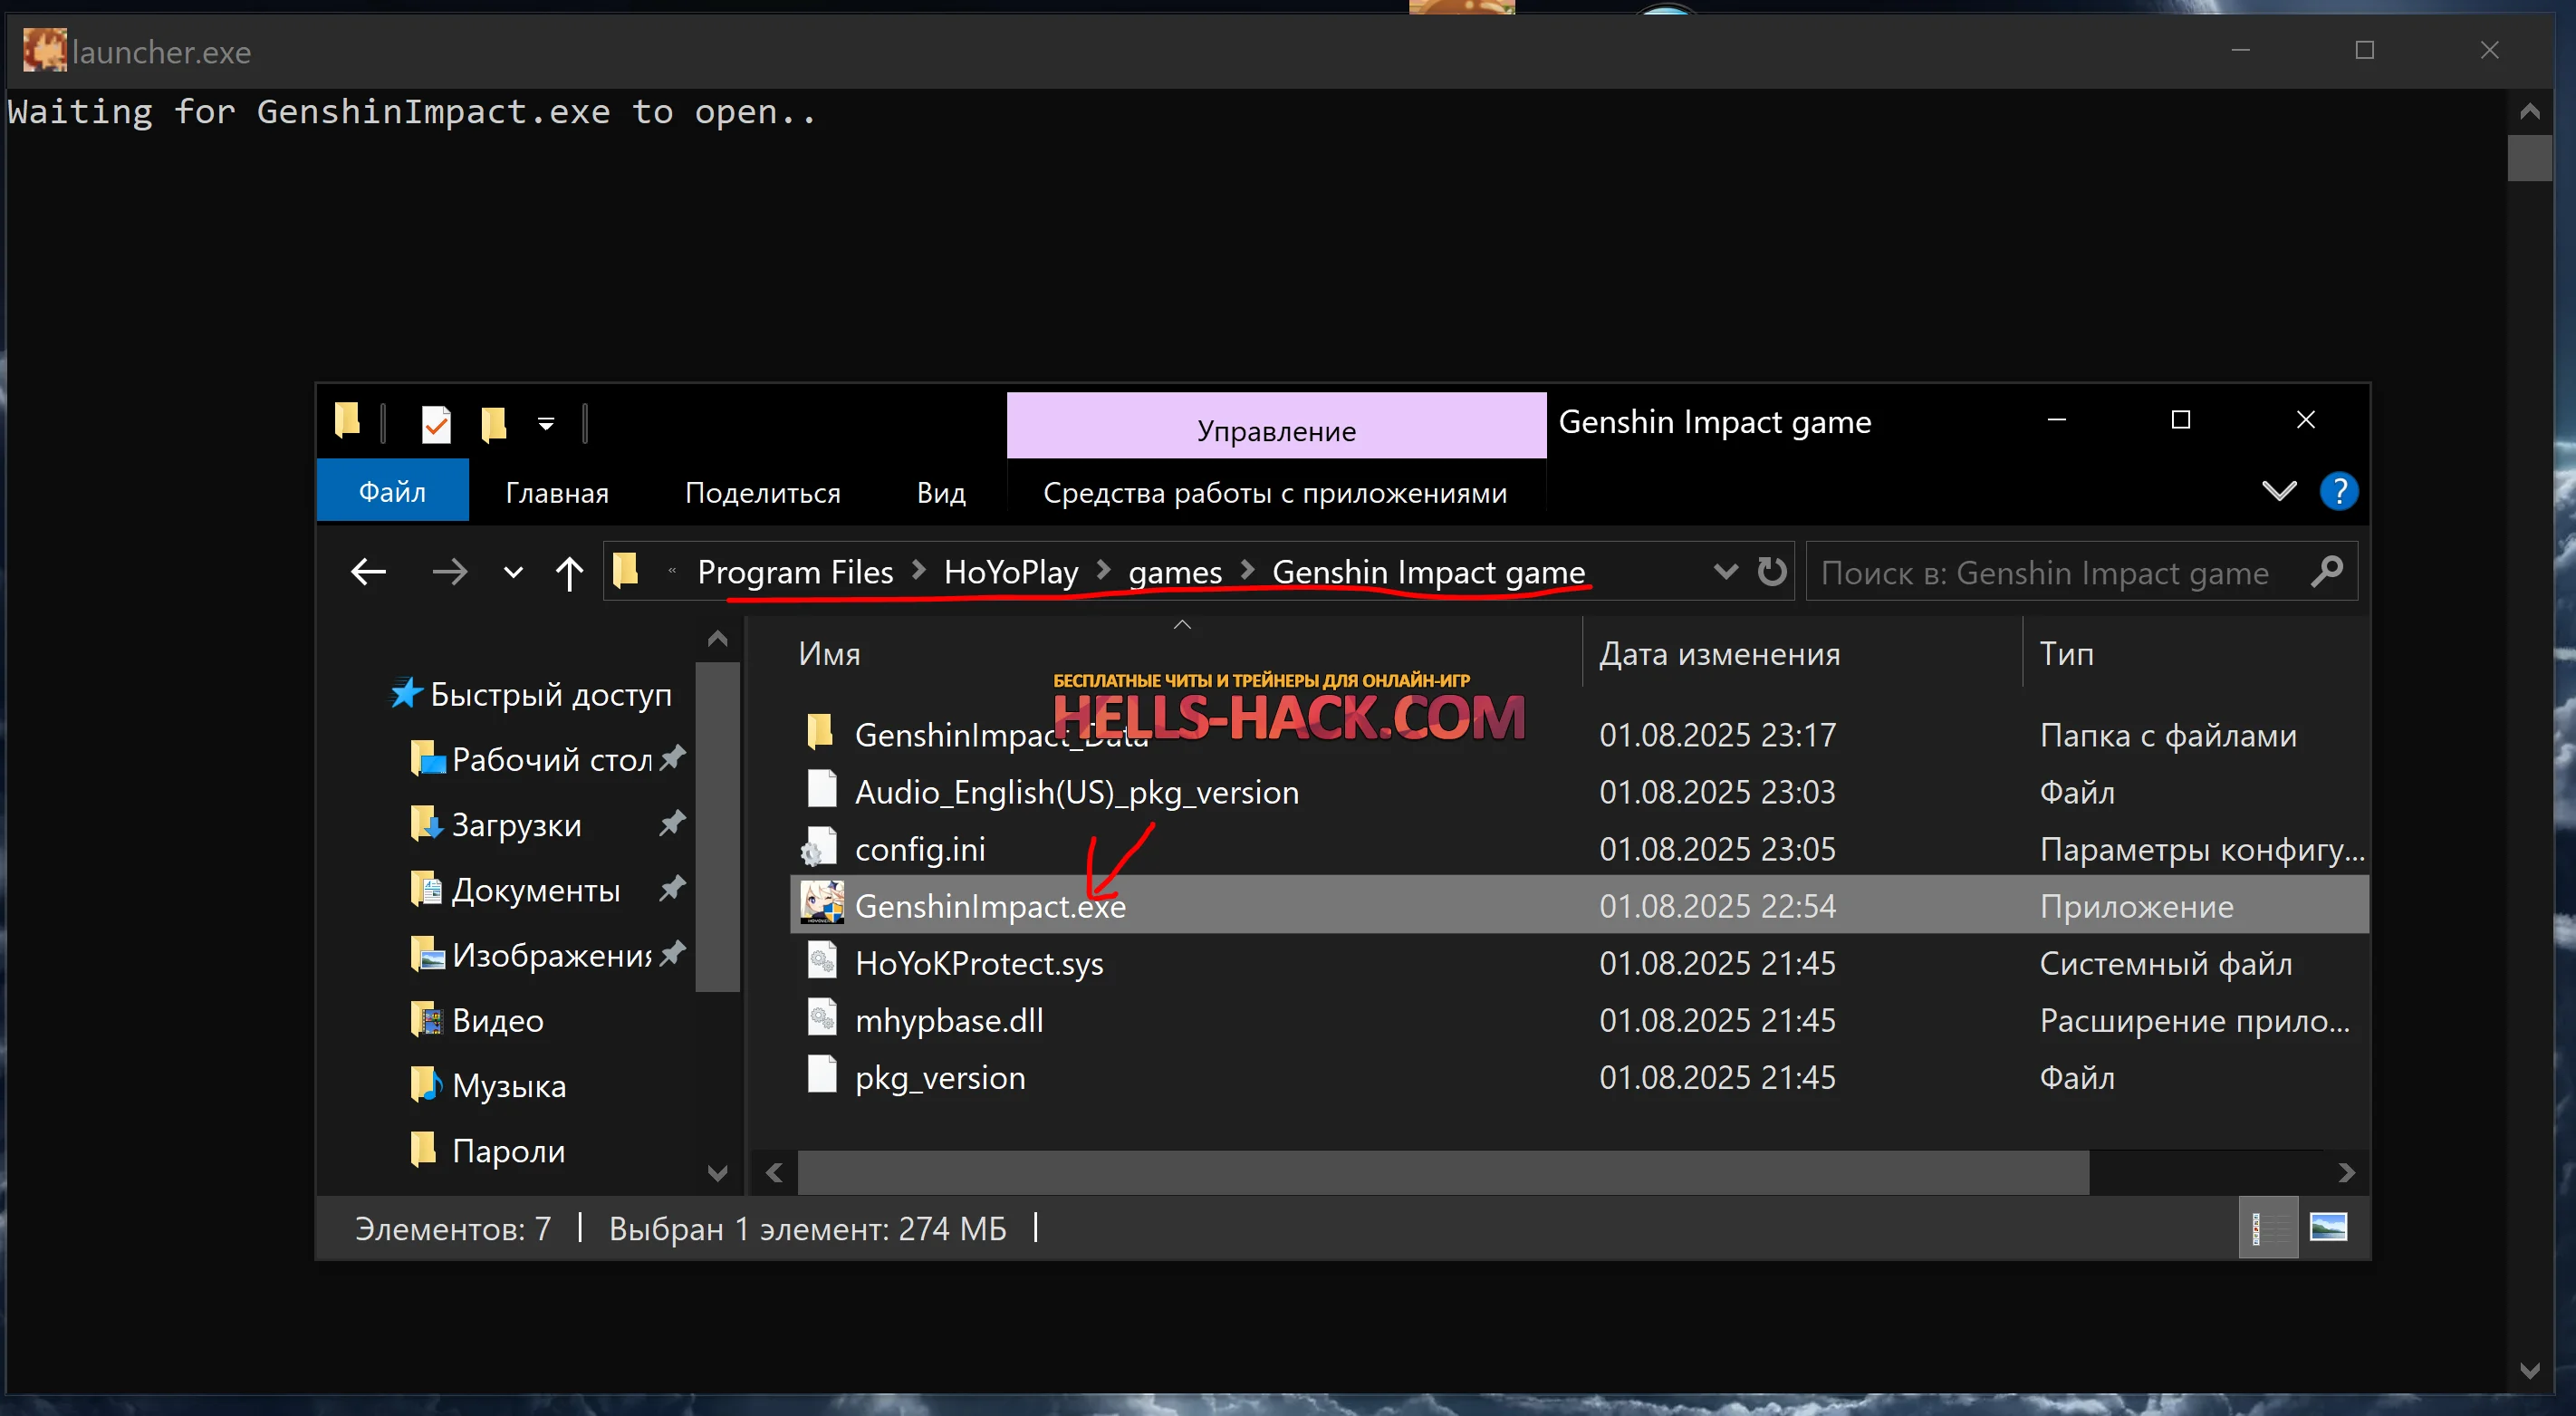Screen dimensions: 2576x1416
Task: Switch to Details view in status bar
Action: [2267, 1227]
